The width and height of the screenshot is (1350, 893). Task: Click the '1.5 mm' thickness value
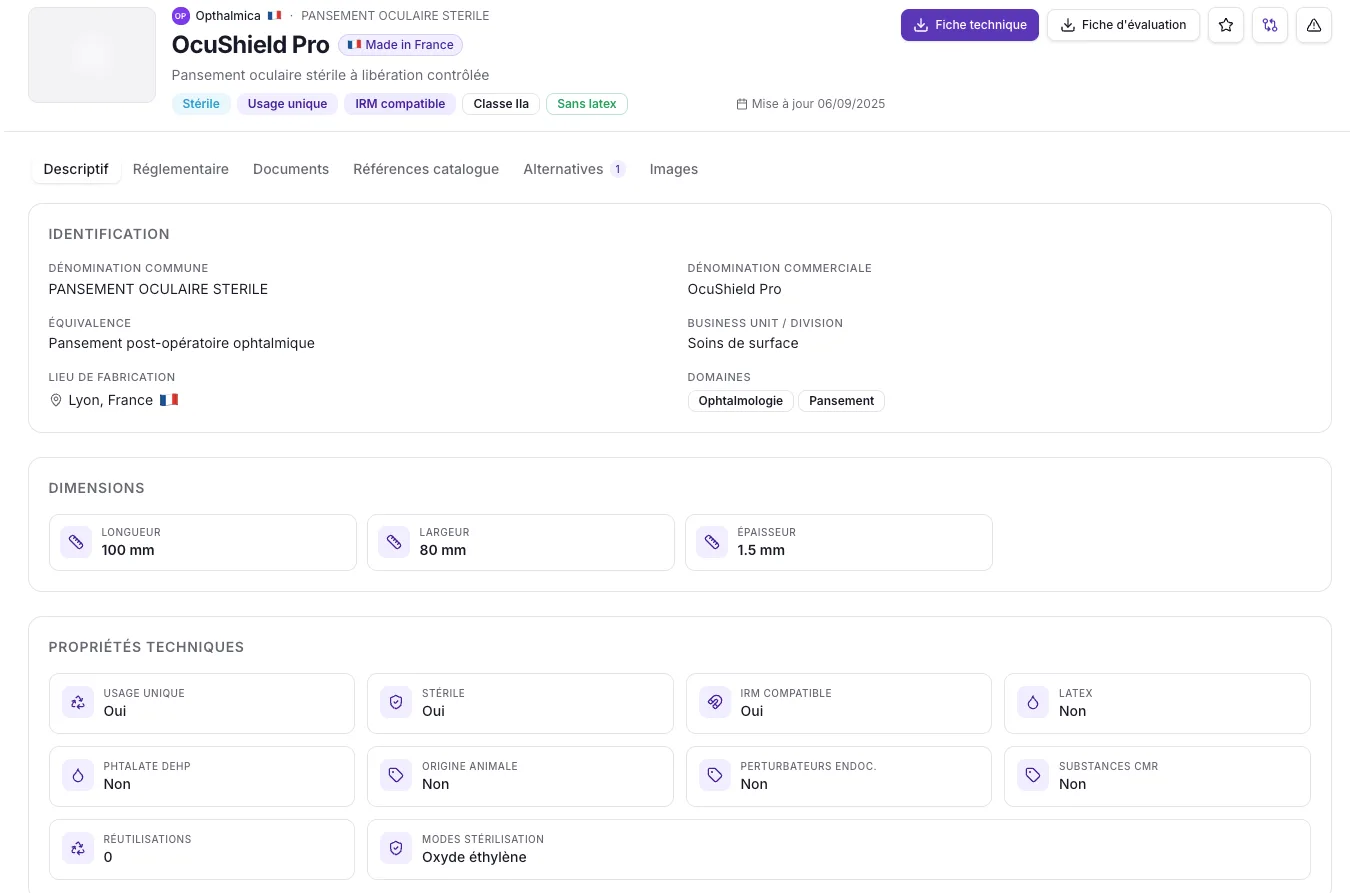tap(761, 550)
